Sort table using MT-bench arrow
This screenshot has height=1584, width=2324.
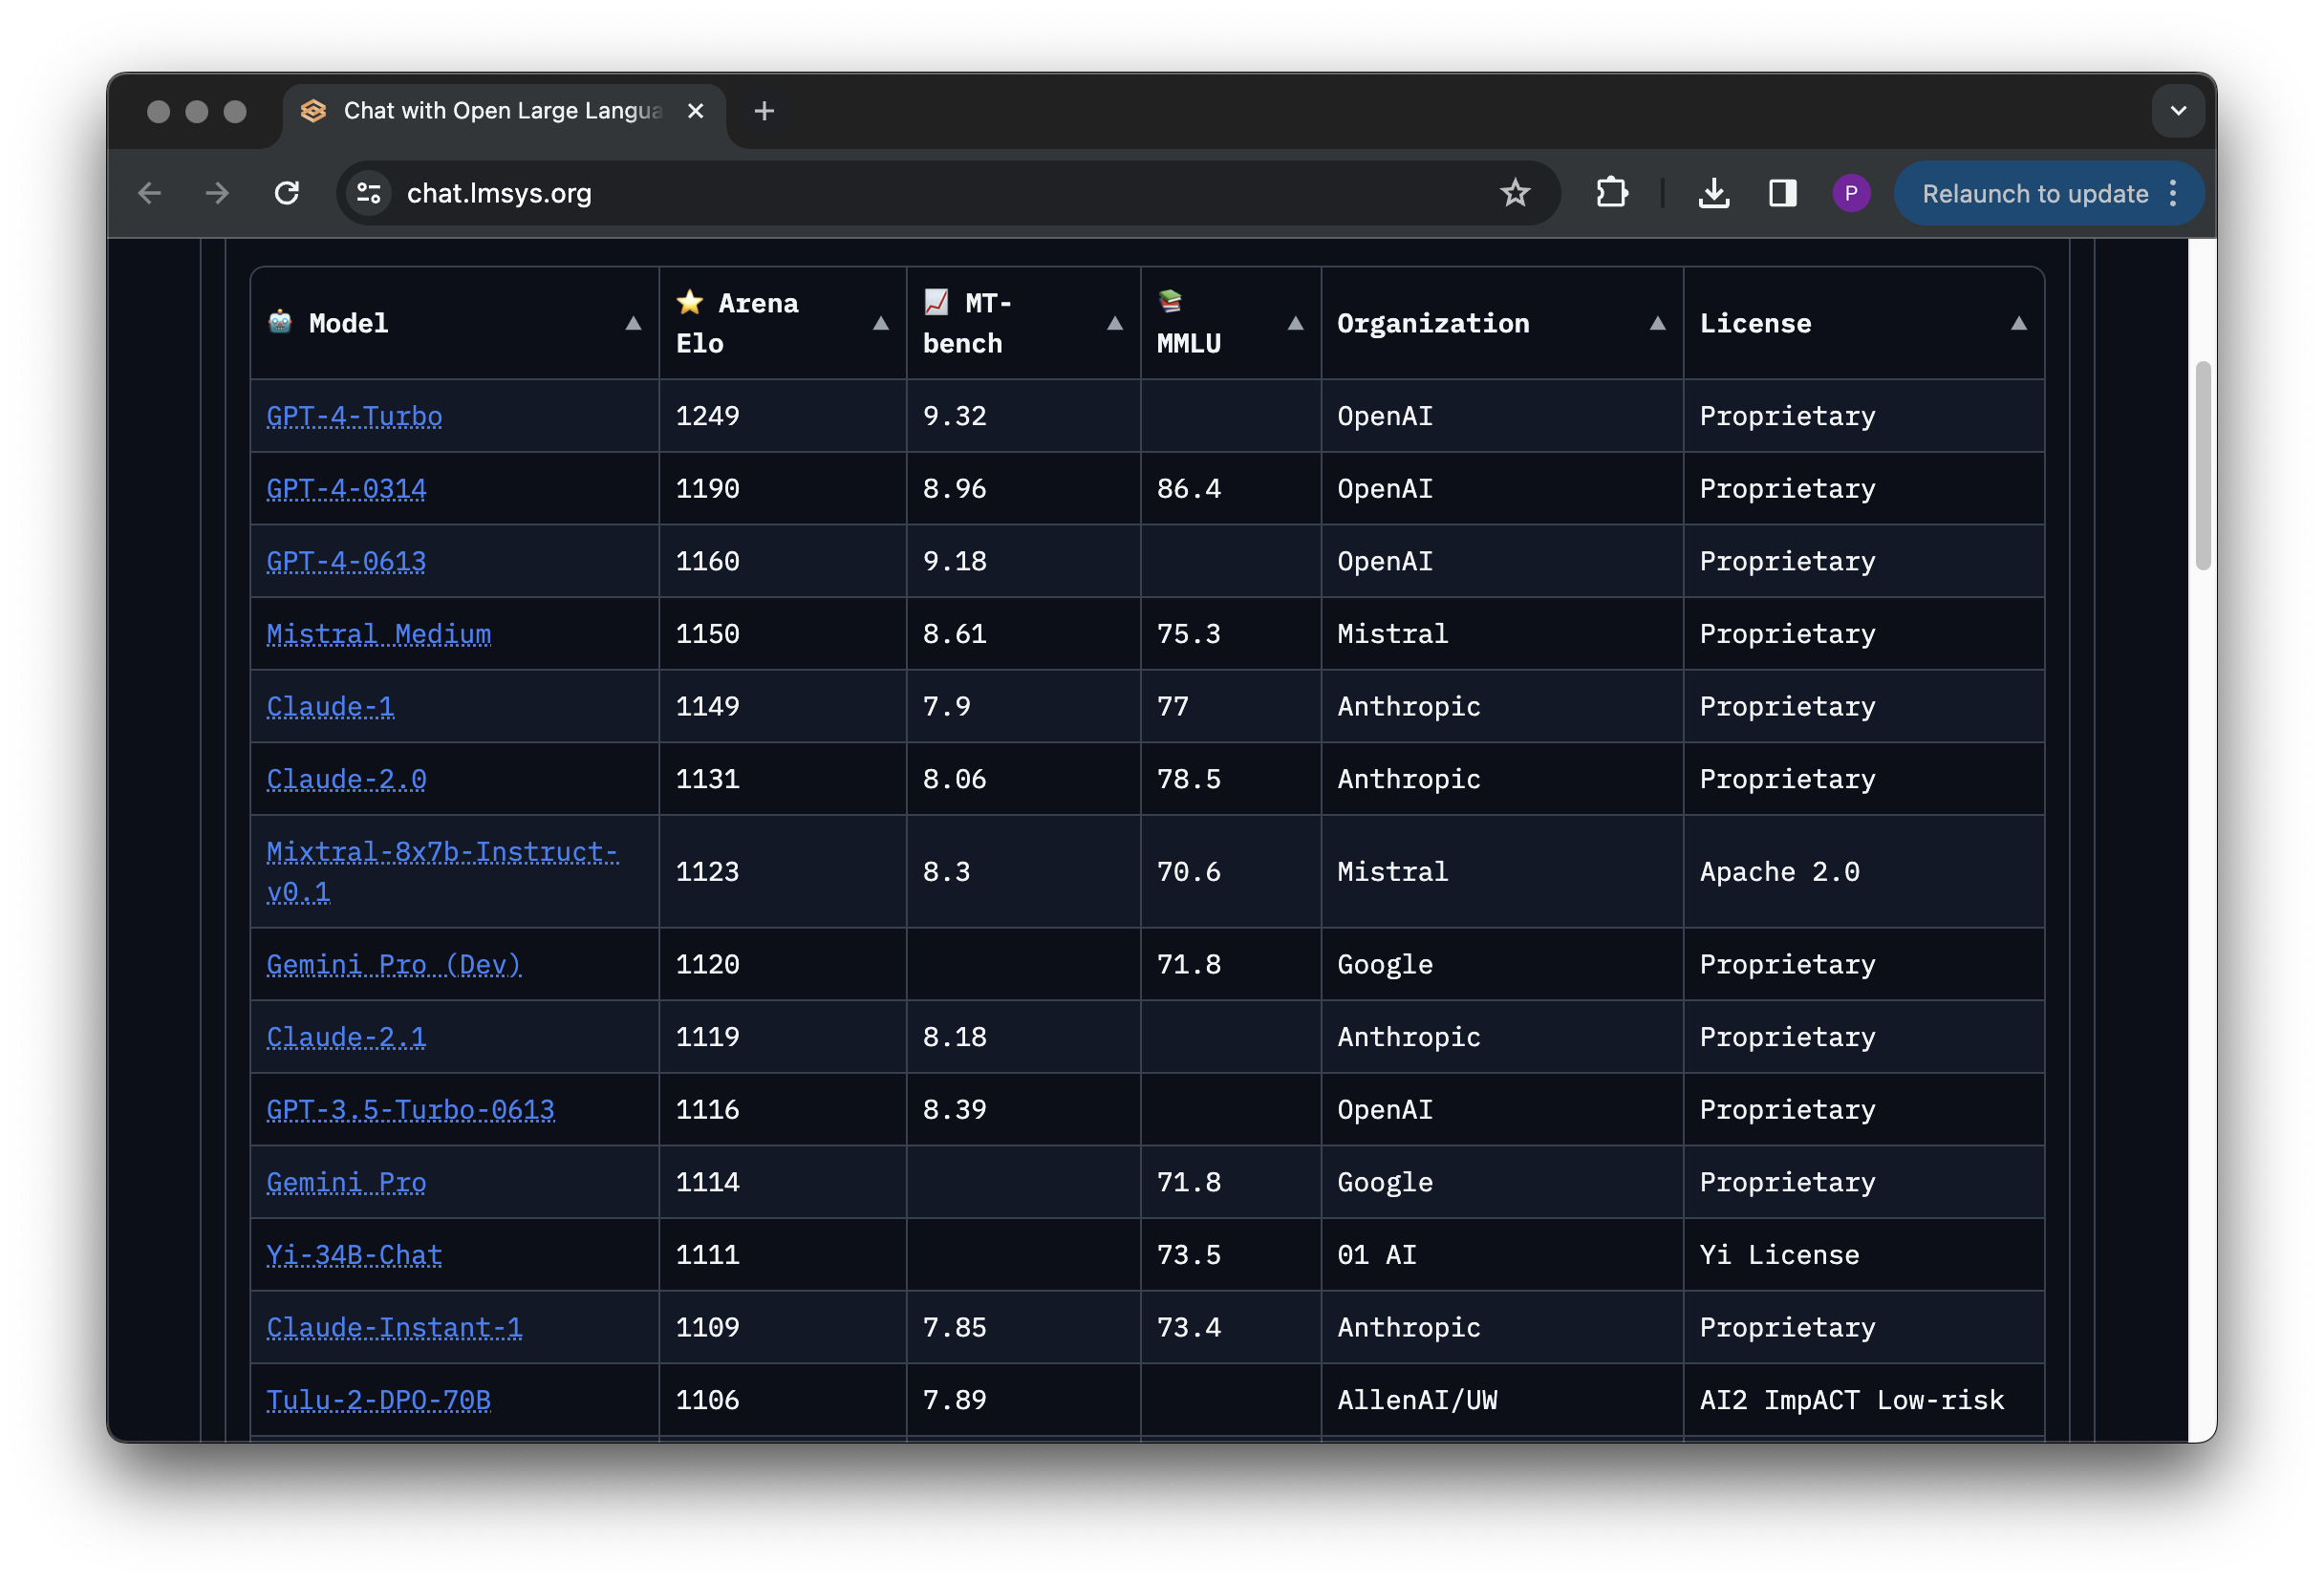[x=1114, y=323]
